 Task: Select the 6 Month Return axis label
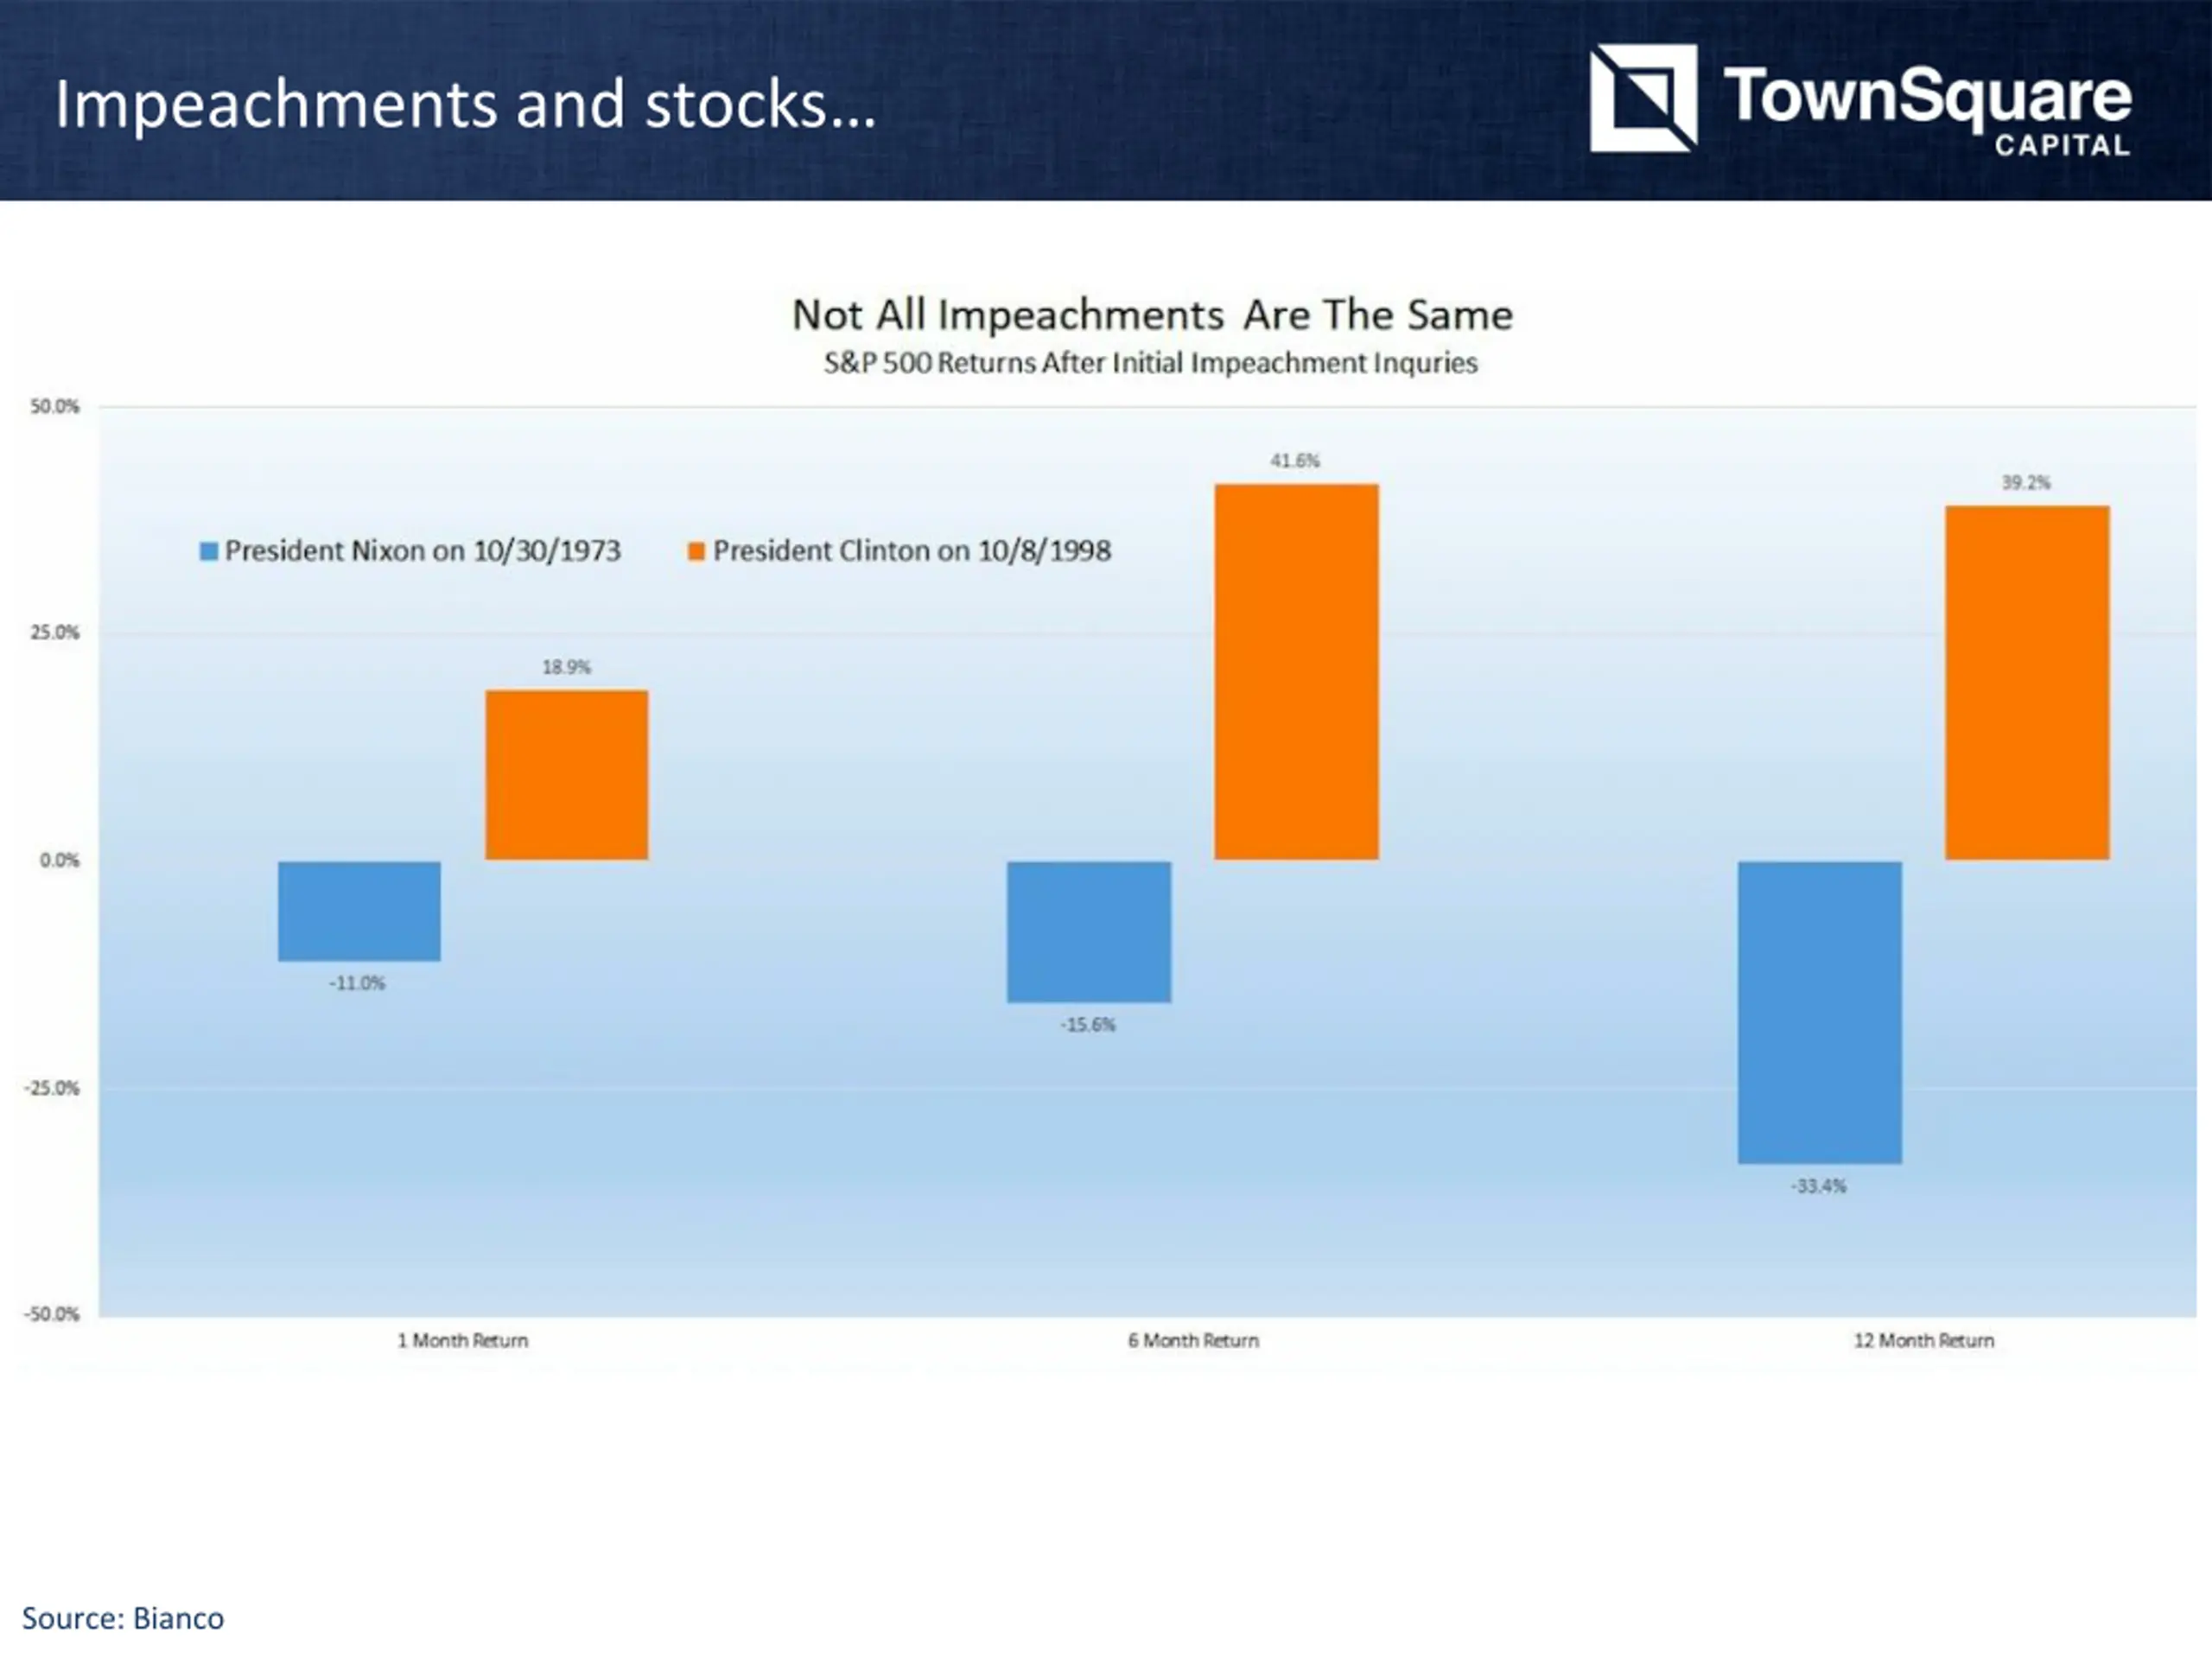[x=1193, y=1340]
